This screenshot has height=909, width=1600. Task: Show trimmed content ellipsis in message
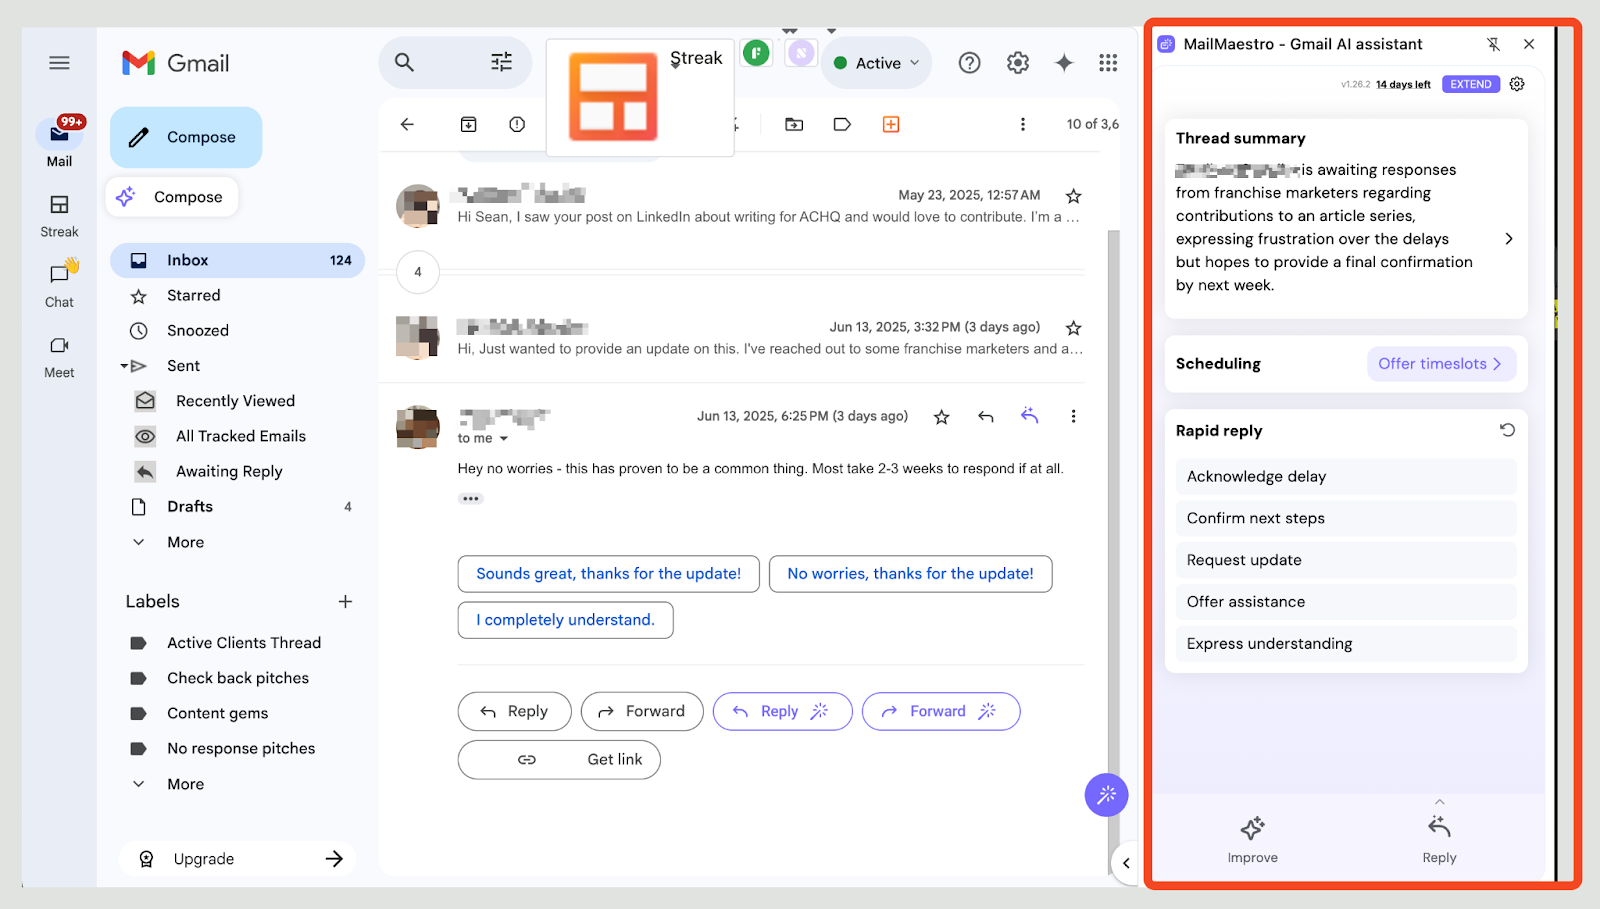[x=471, y=498]
